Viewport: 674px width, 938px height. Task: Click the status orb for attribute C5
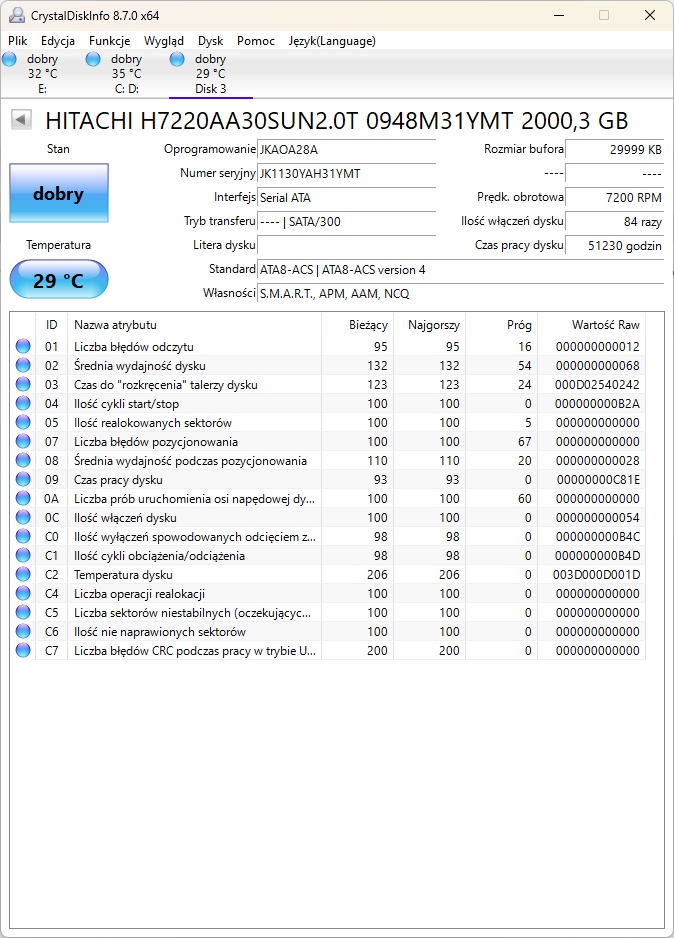pos(23,613)
